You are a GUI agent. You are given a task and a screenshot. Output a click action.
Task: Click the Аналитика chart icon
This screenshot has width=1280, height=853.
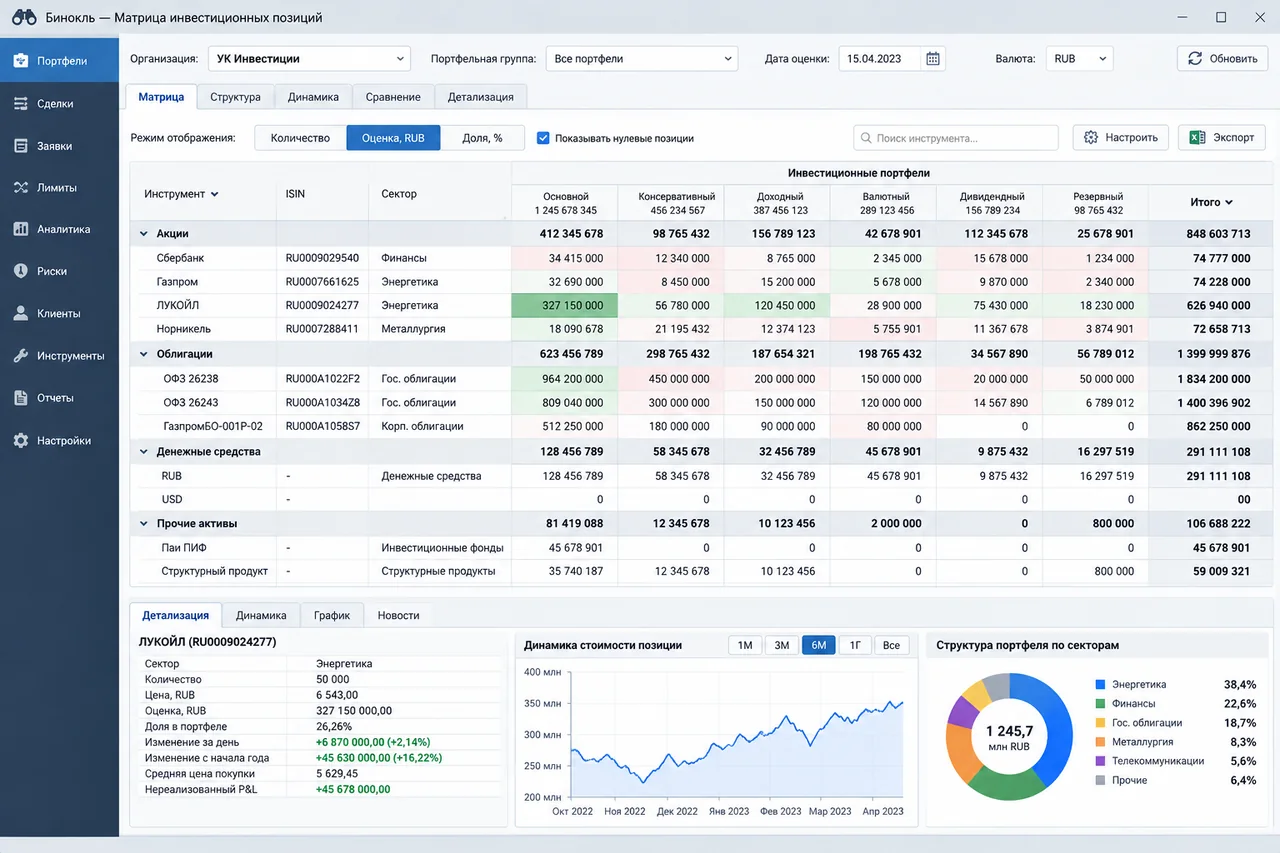(x=20, y=229)
